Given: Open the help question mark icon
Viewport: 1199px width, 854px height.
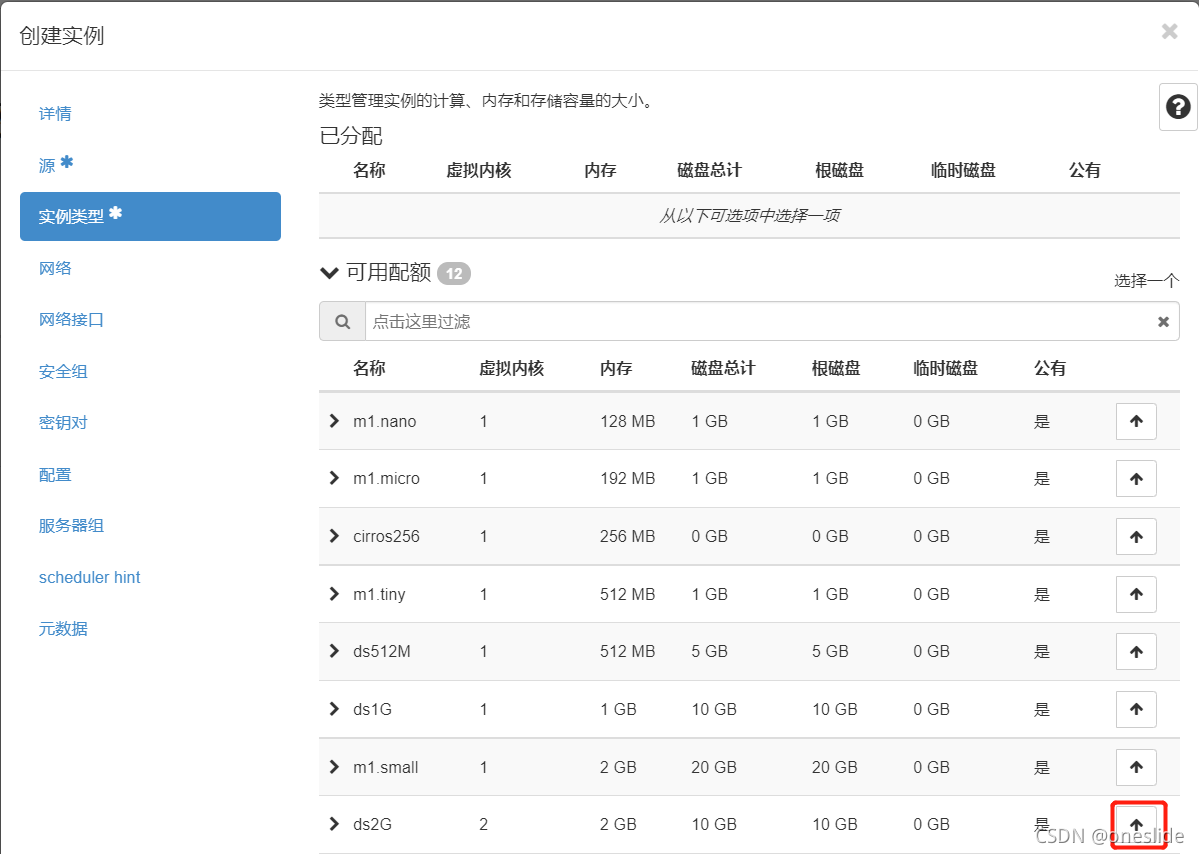Looking at the screenshot, I should point(1178,107).
